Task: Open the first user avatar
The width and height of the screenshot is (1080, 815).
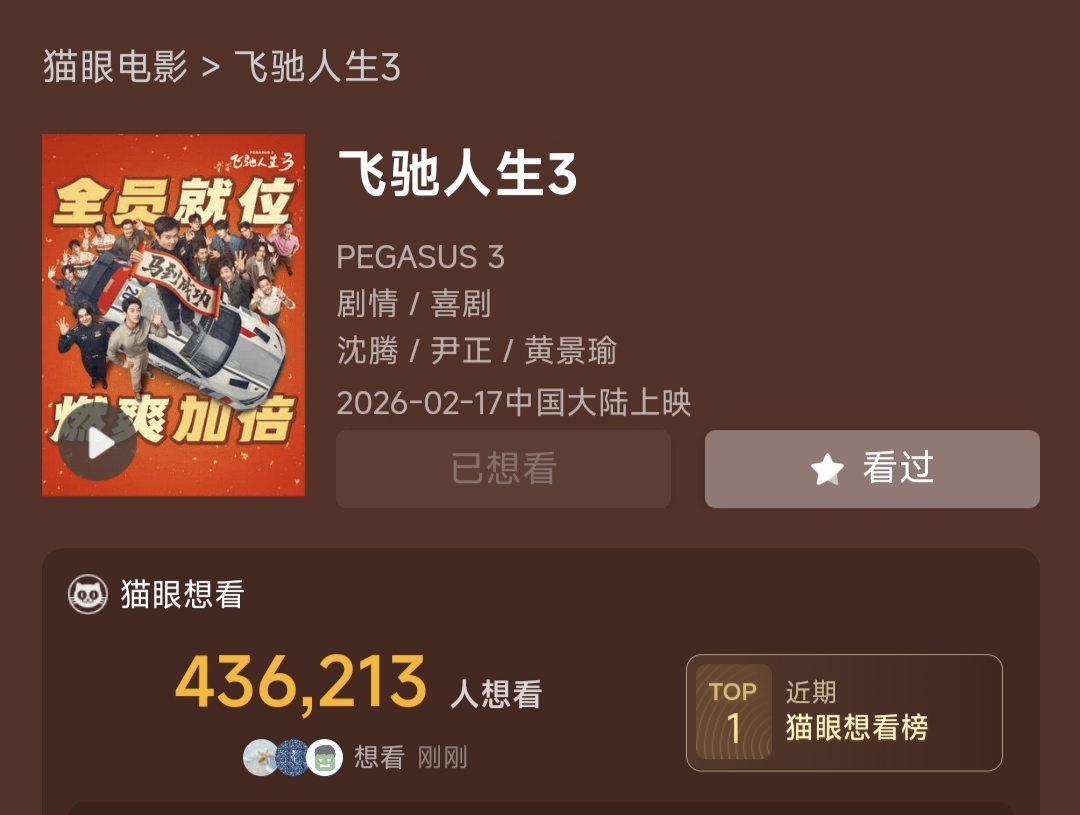Action: [x=261, y=757]
